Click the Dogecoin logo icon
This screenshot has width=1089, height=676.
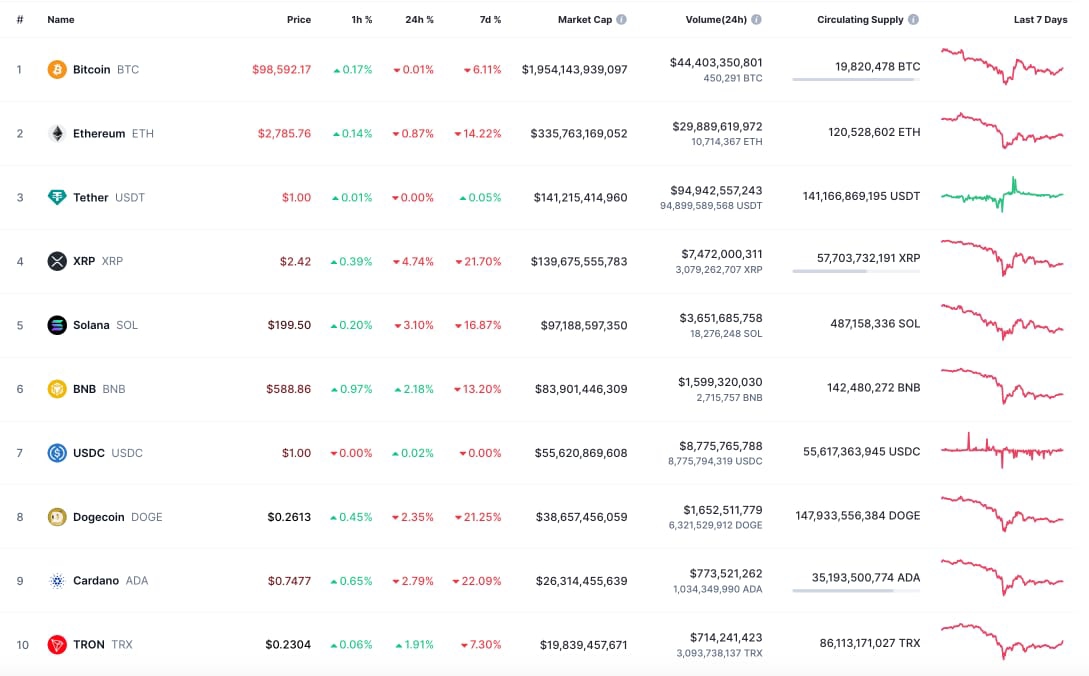click(57, 517)
